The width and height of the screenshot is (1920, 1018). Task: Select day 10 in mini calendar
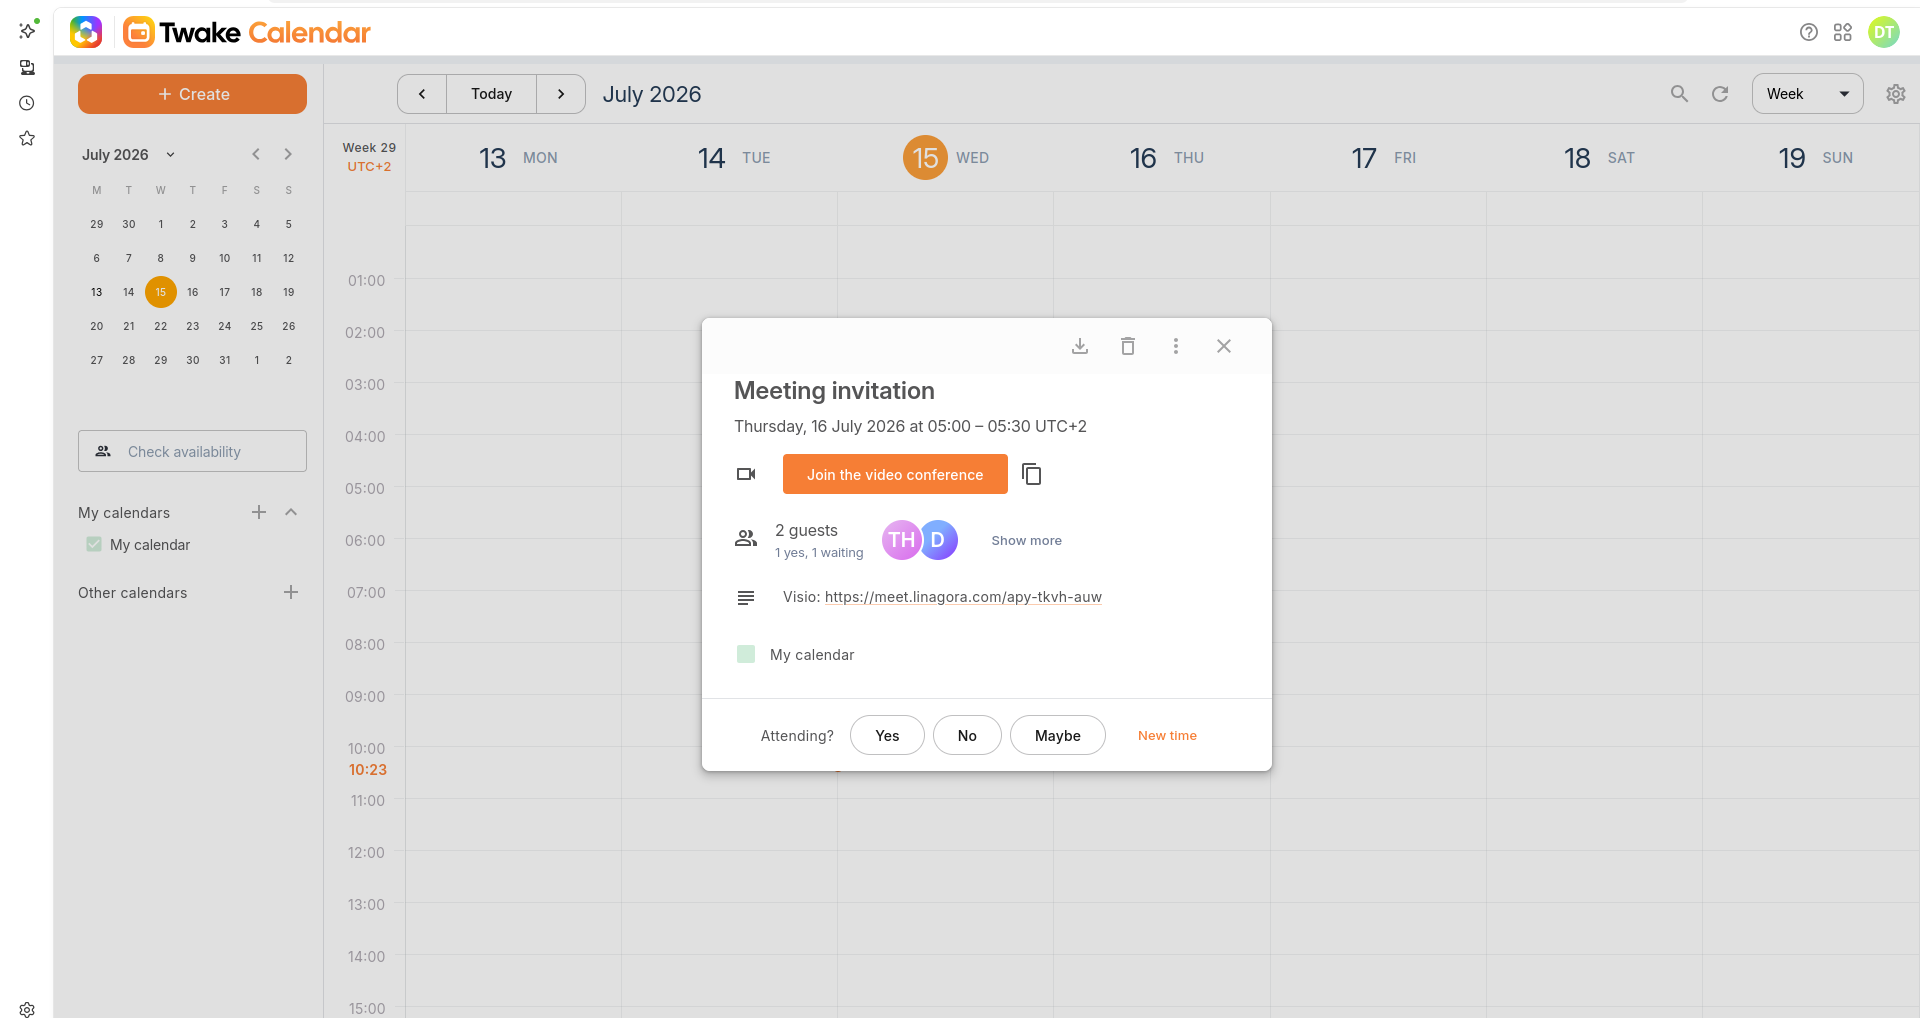coord(225,258)
